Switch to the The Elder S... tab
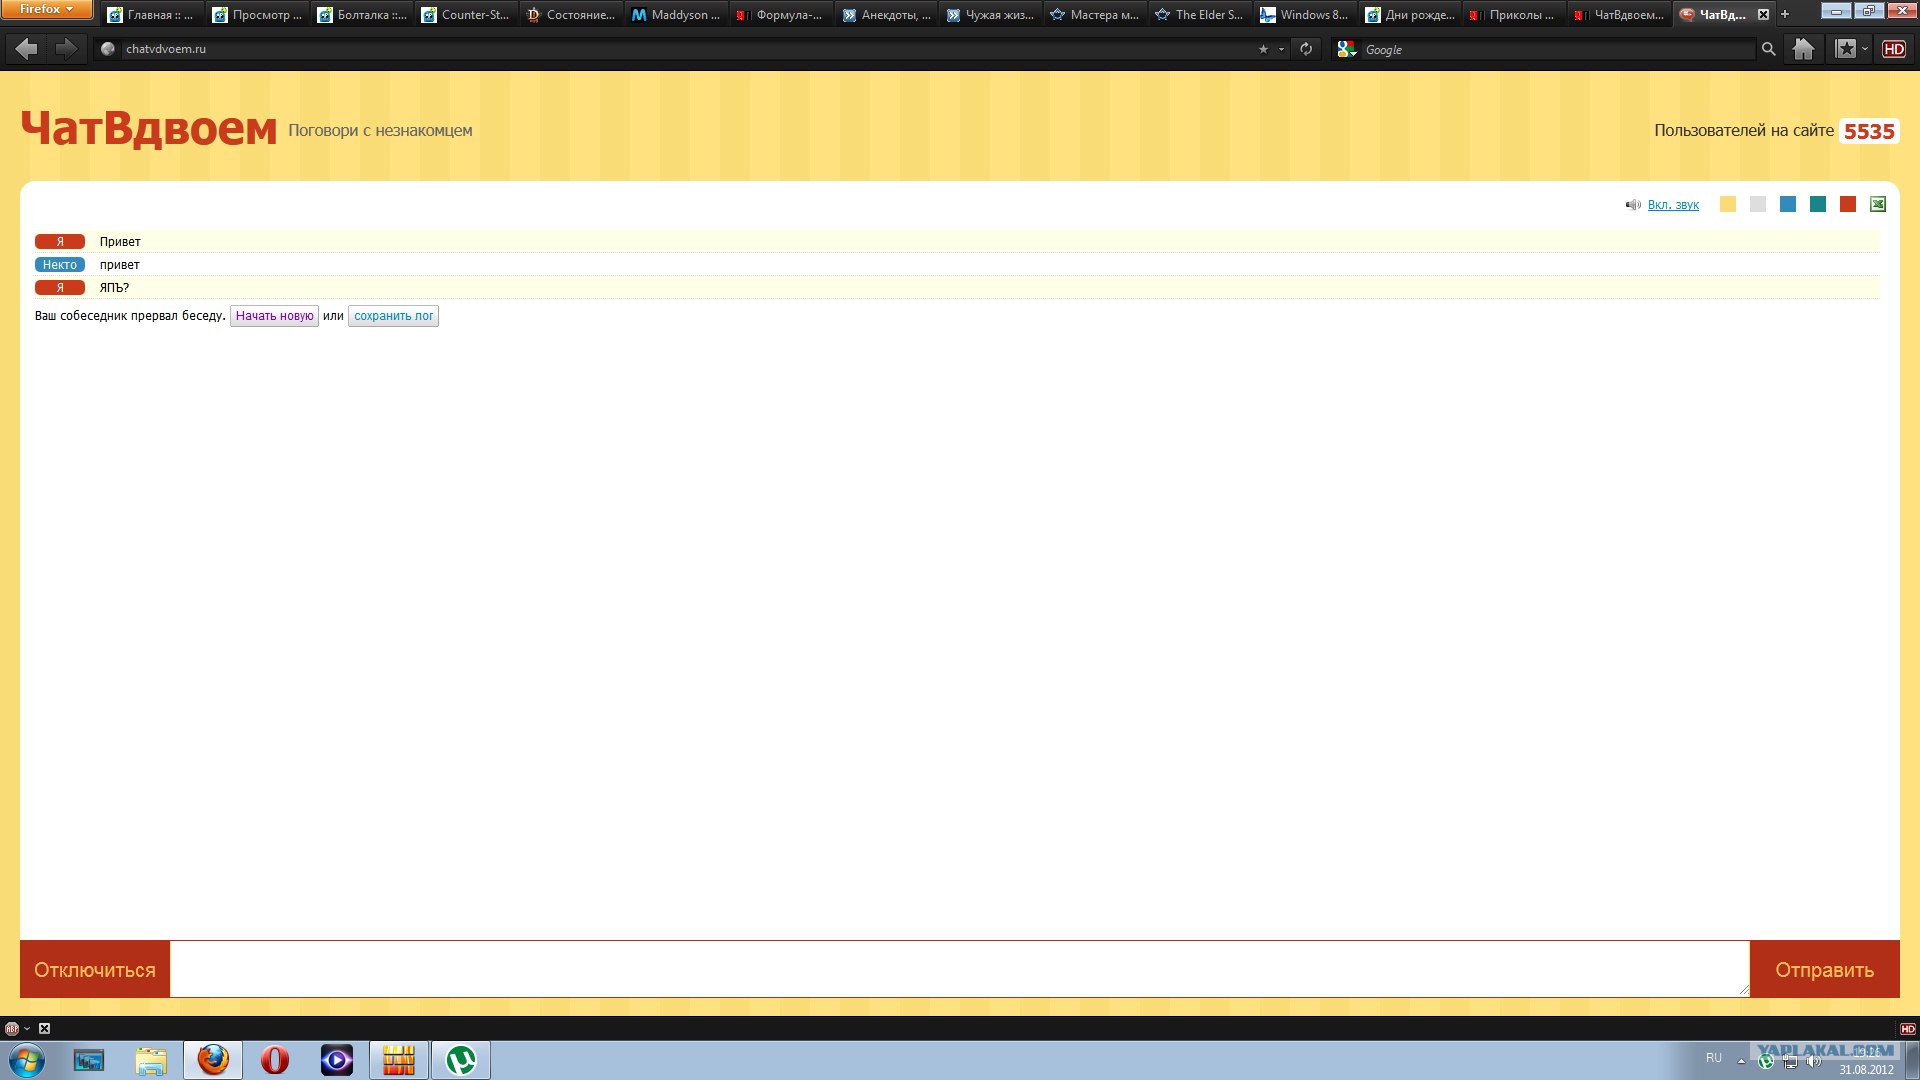 click(1200, 15)
